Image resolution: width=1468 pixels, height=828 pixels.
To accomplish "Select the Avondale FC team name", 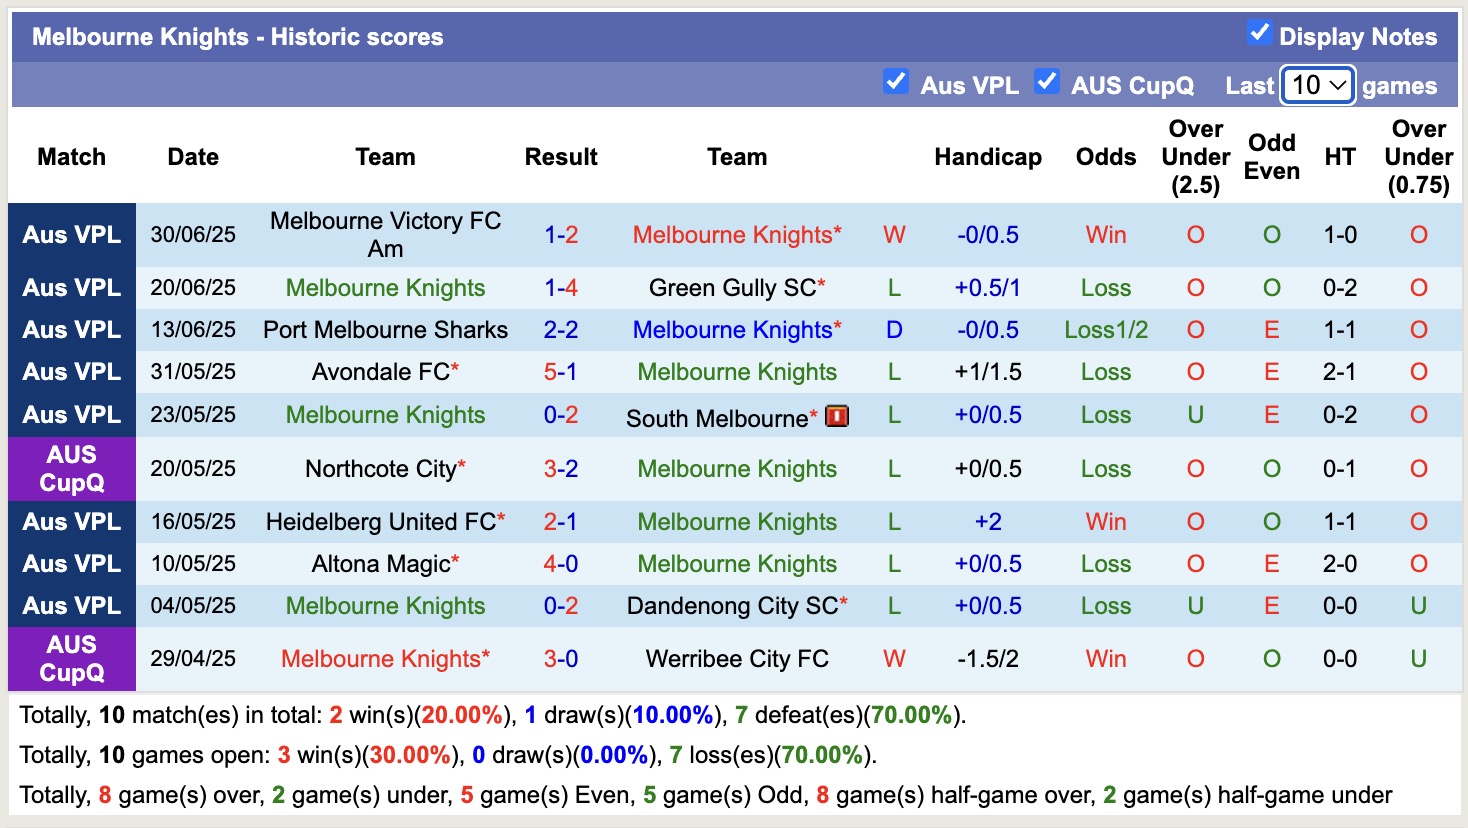I will (378, 371).
